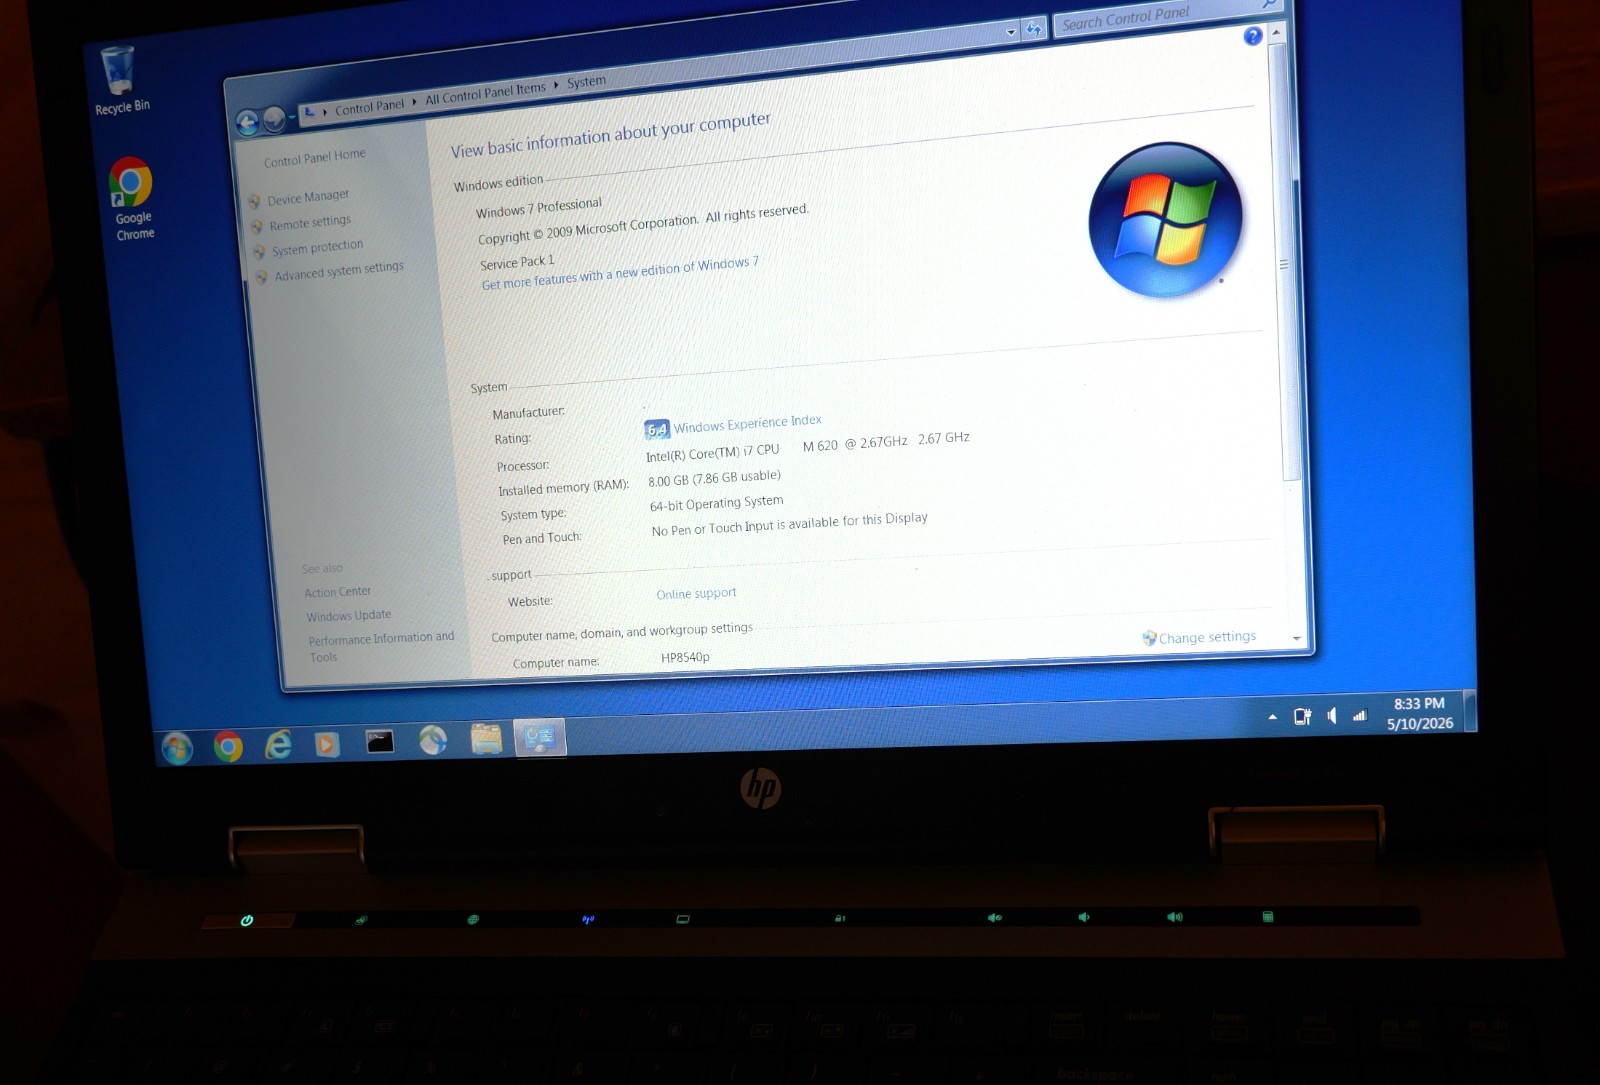Click the Search Control Panel field
The image size is (1600, 1085).
1168,17
